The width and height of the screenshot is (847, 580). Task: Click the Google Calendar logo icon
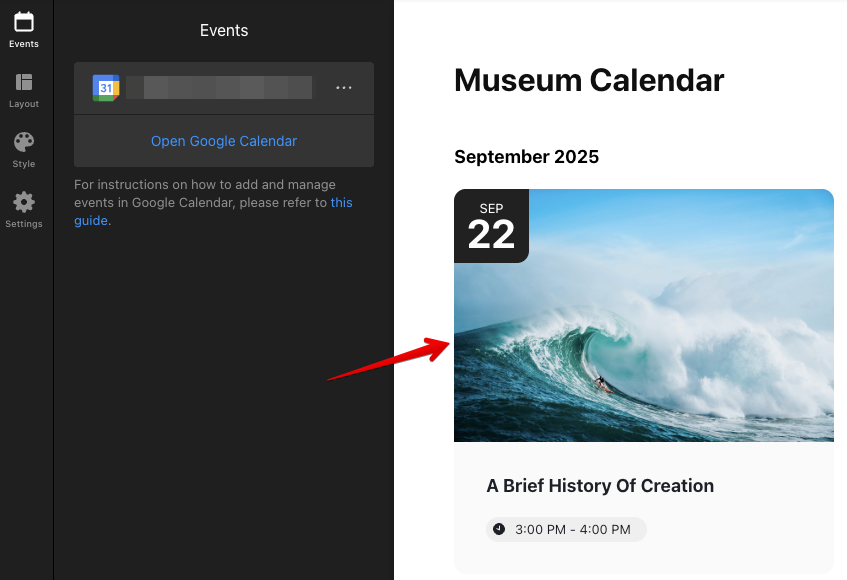coord(106,88)
